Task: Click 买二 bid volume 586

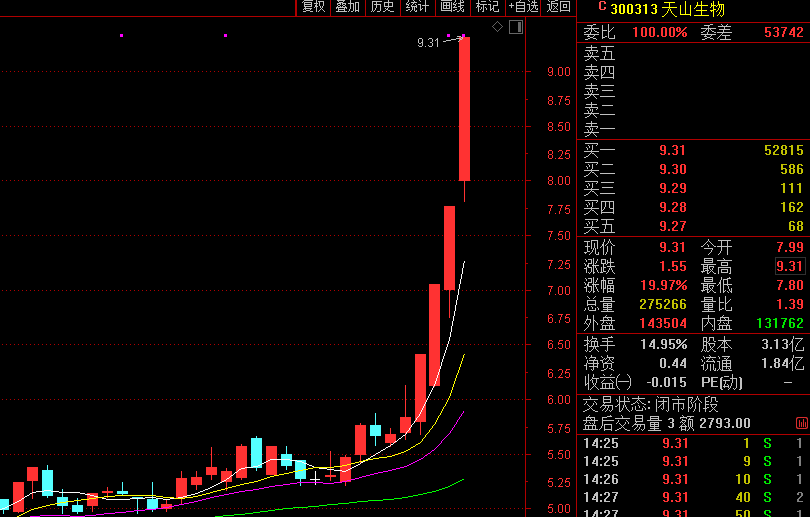Action: (792, 169)
